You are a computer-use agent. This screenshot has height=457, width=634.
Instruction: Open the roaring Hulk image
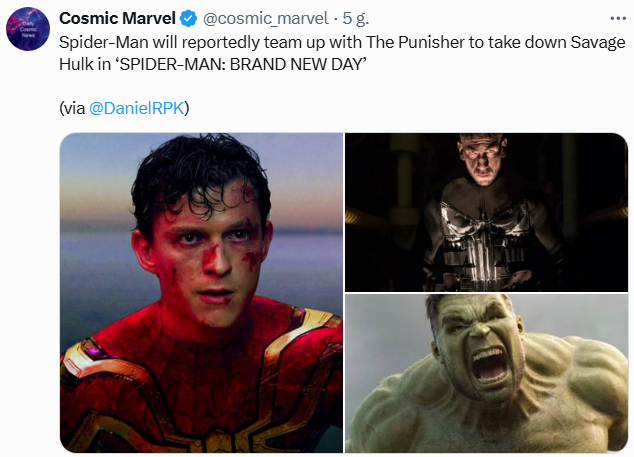486,373
